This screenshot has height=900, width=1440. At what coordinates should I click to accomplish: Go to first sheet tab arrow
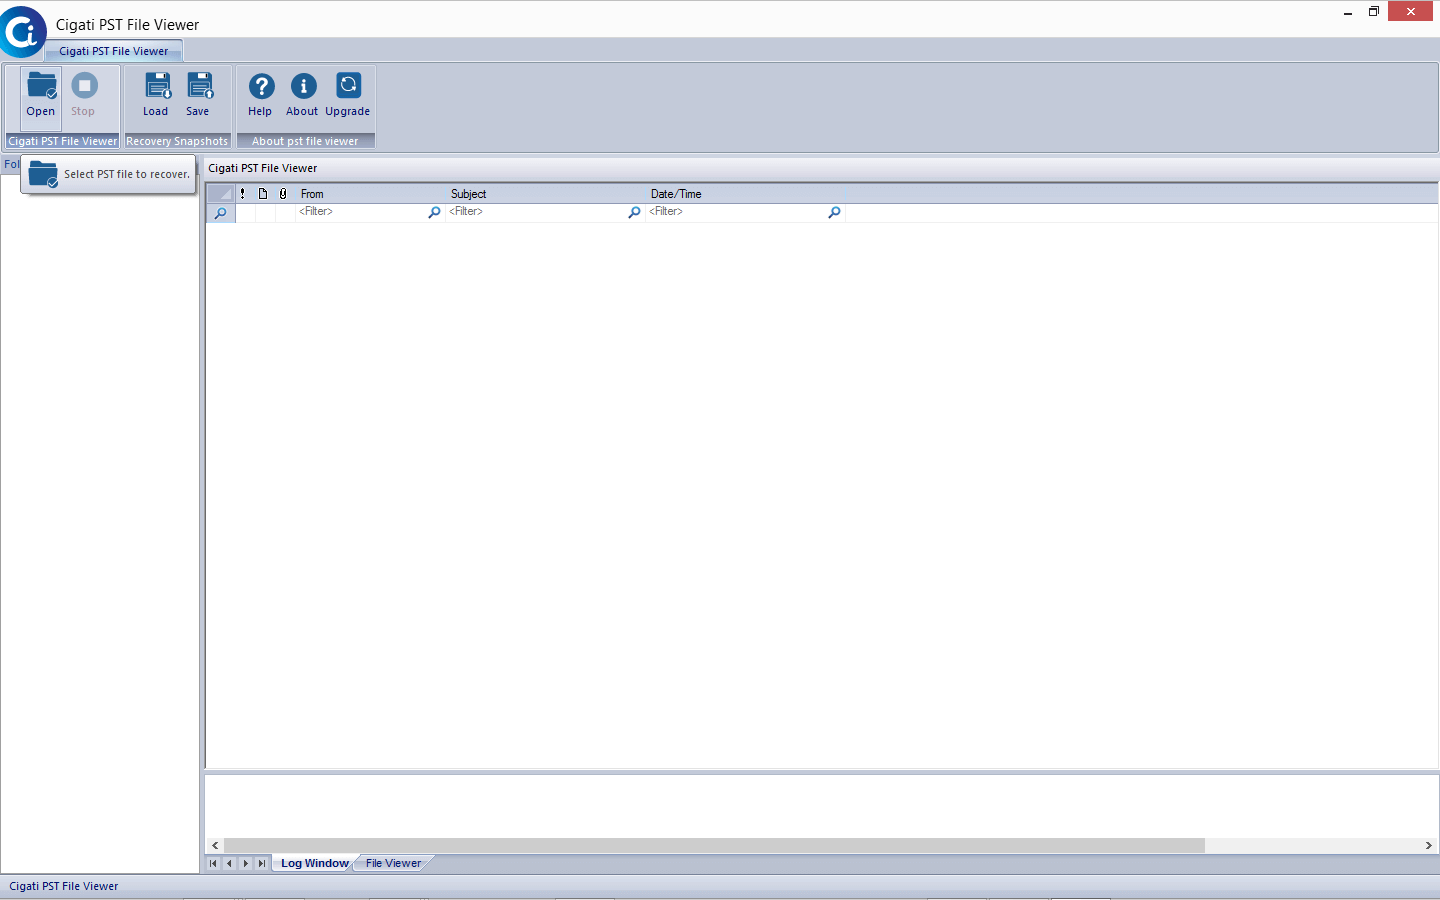point(213,863)
